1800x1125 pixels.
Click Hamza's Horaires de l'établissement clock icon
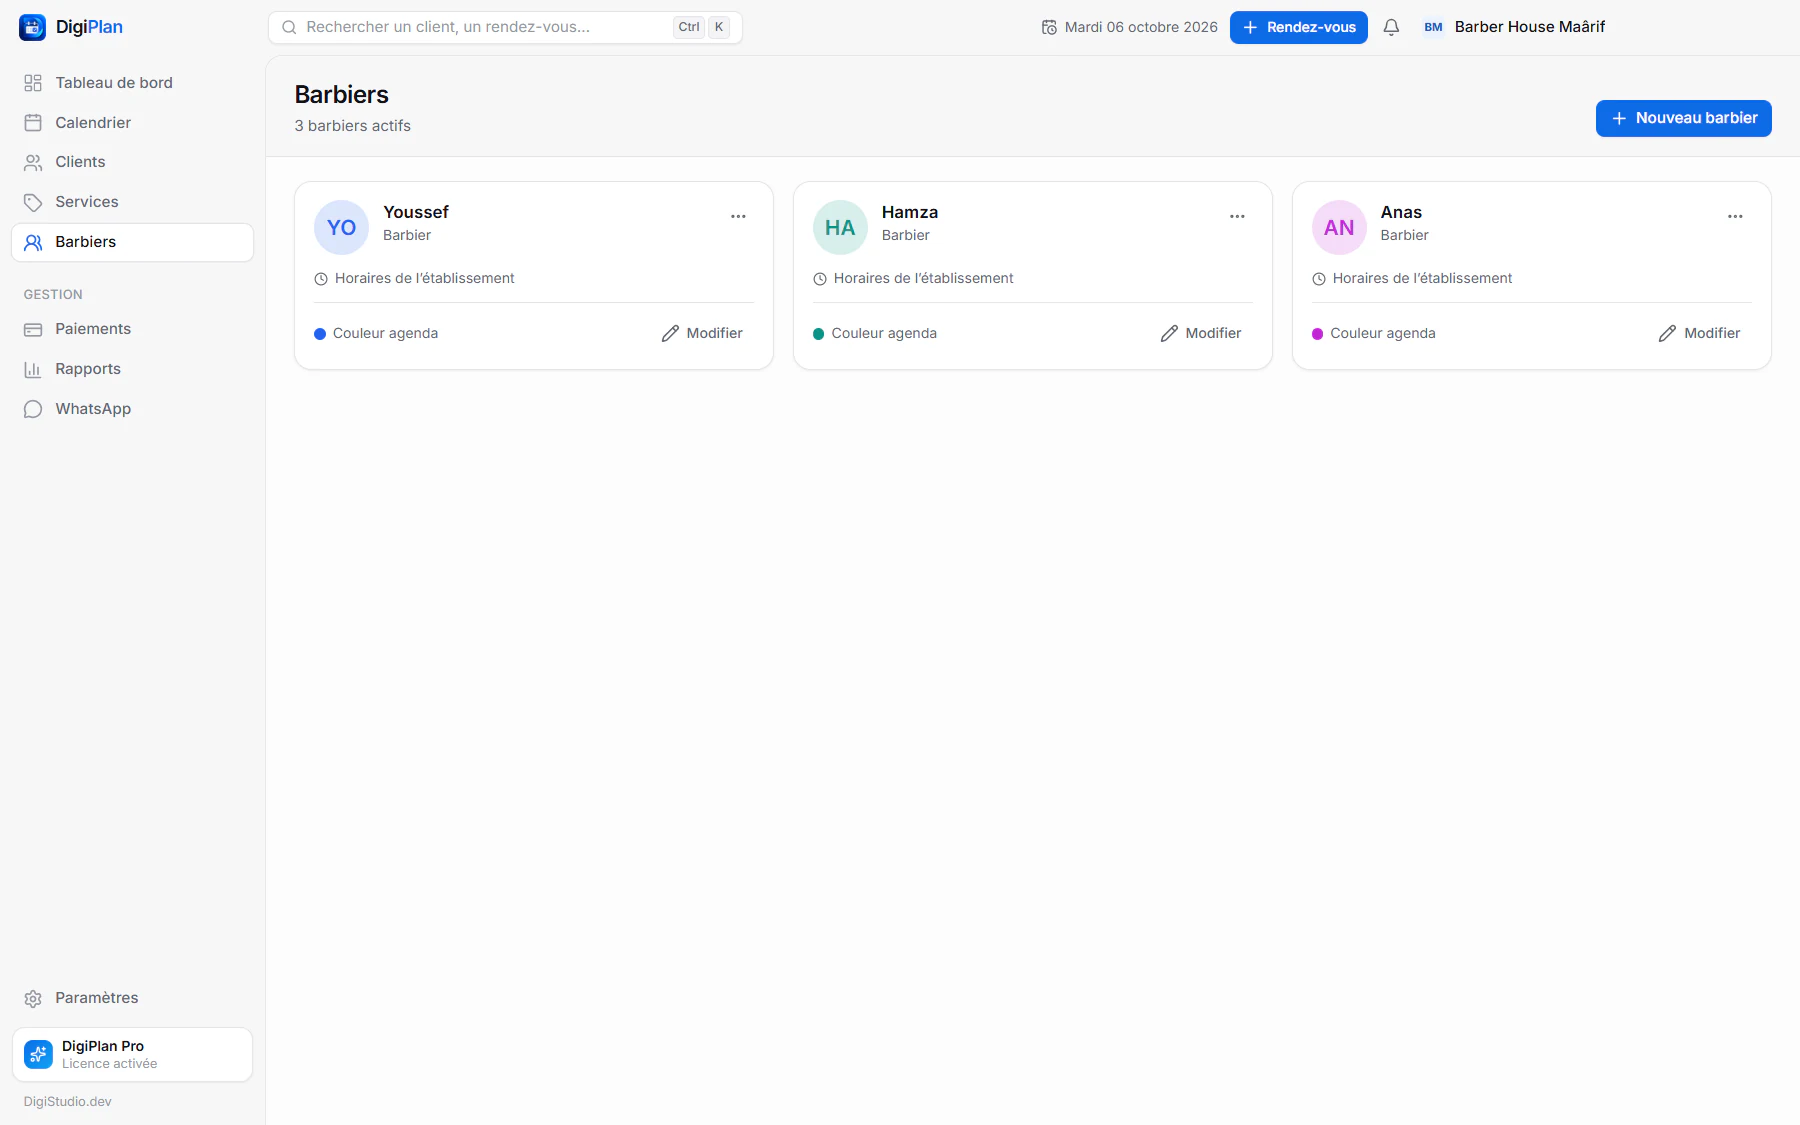click(820, 279)
